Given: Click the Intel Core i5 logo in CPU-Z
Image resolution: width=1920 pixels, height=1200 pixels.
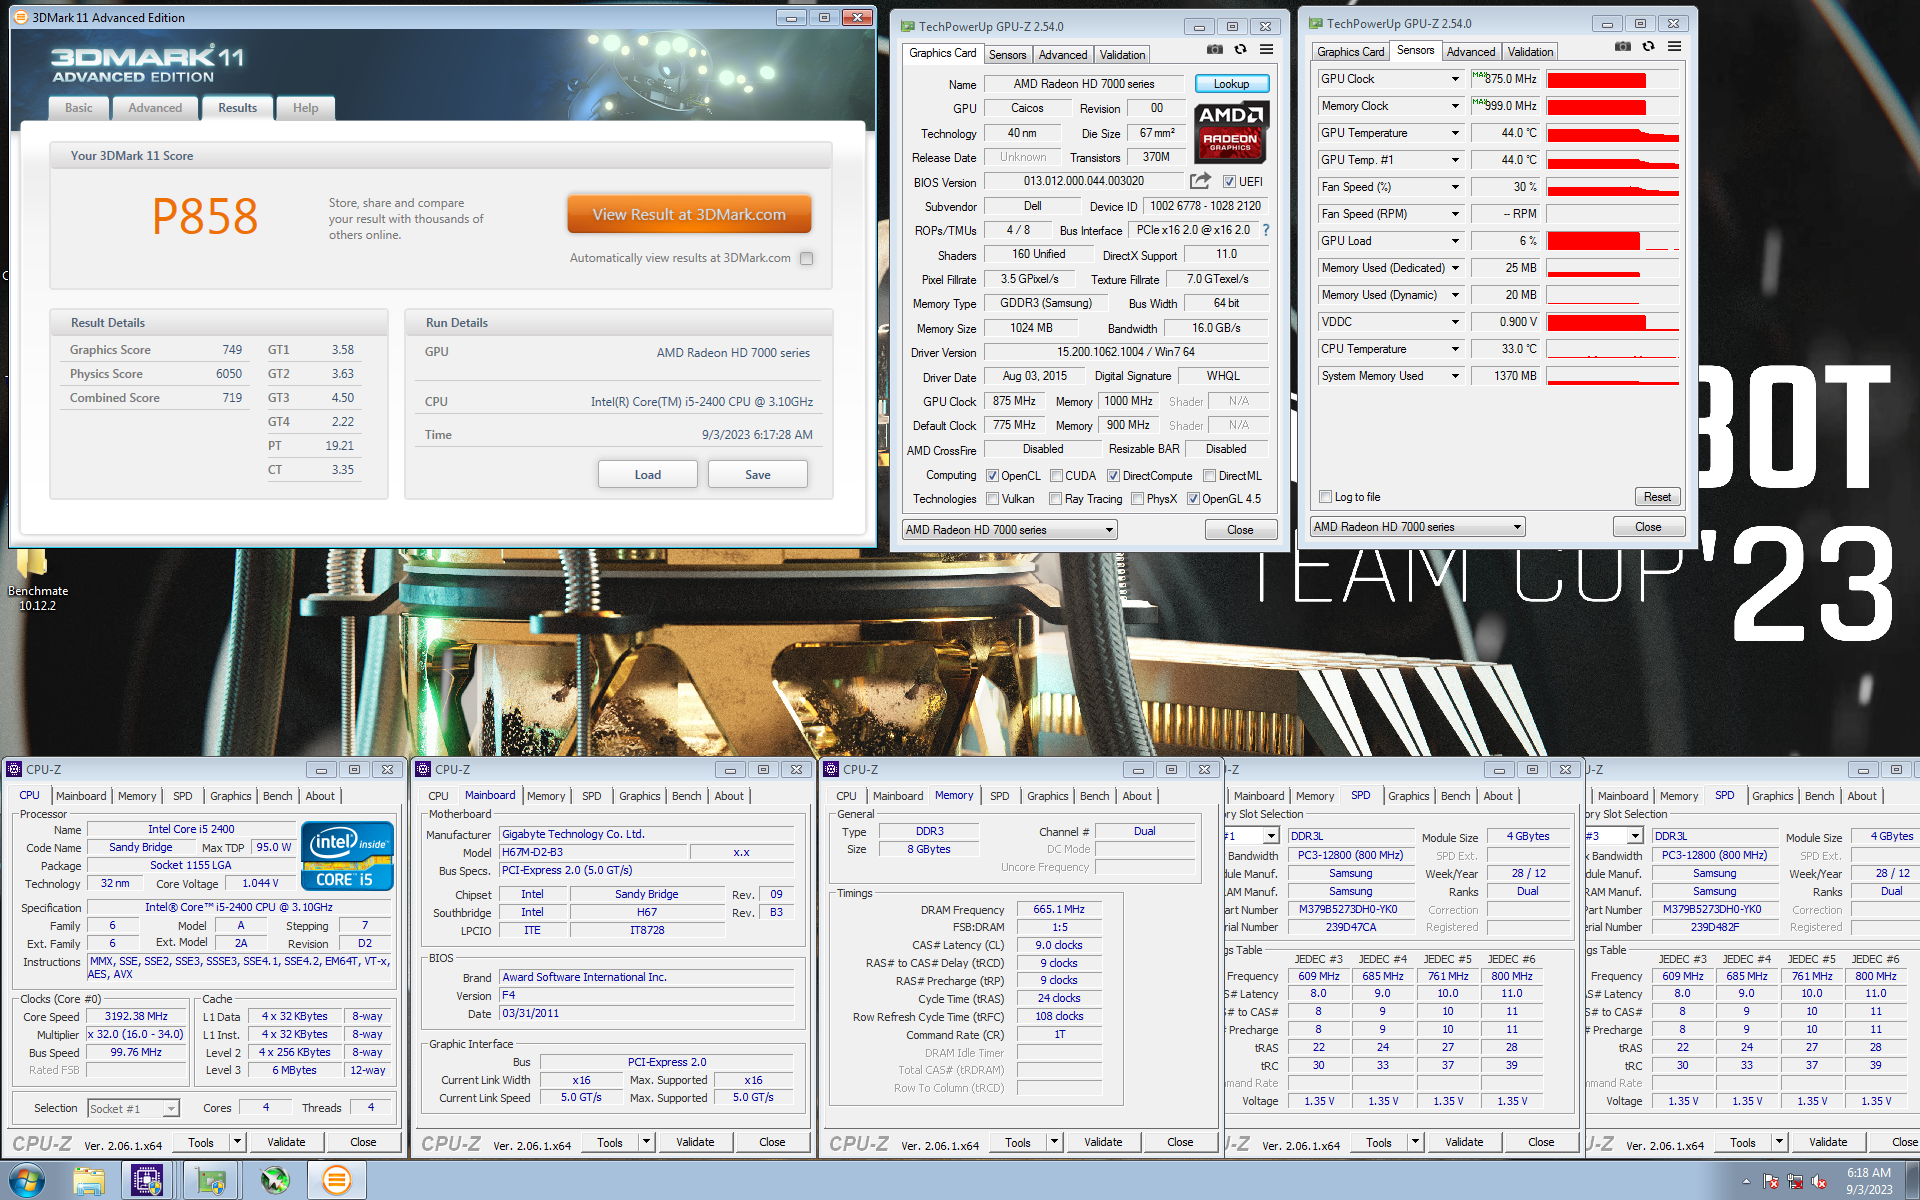Looking at the screenshot, I should pos(347,856).
